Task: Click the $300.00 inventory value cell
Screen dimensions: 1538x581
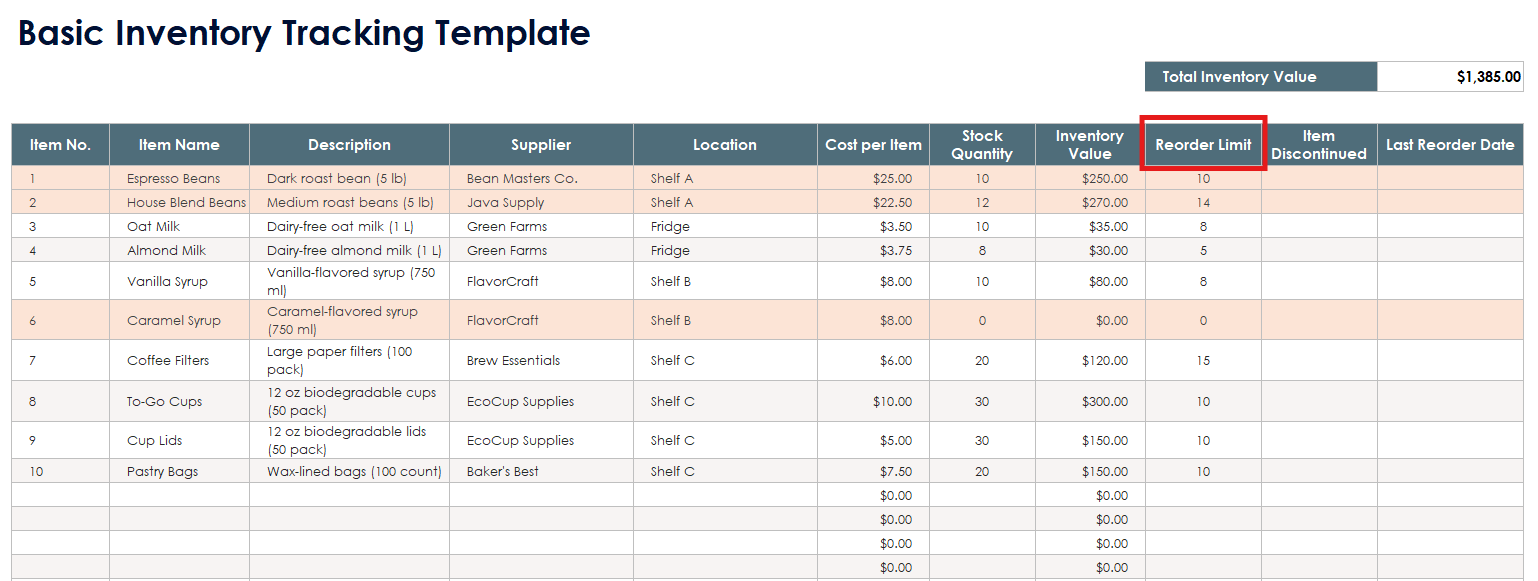Action: 1089,402
